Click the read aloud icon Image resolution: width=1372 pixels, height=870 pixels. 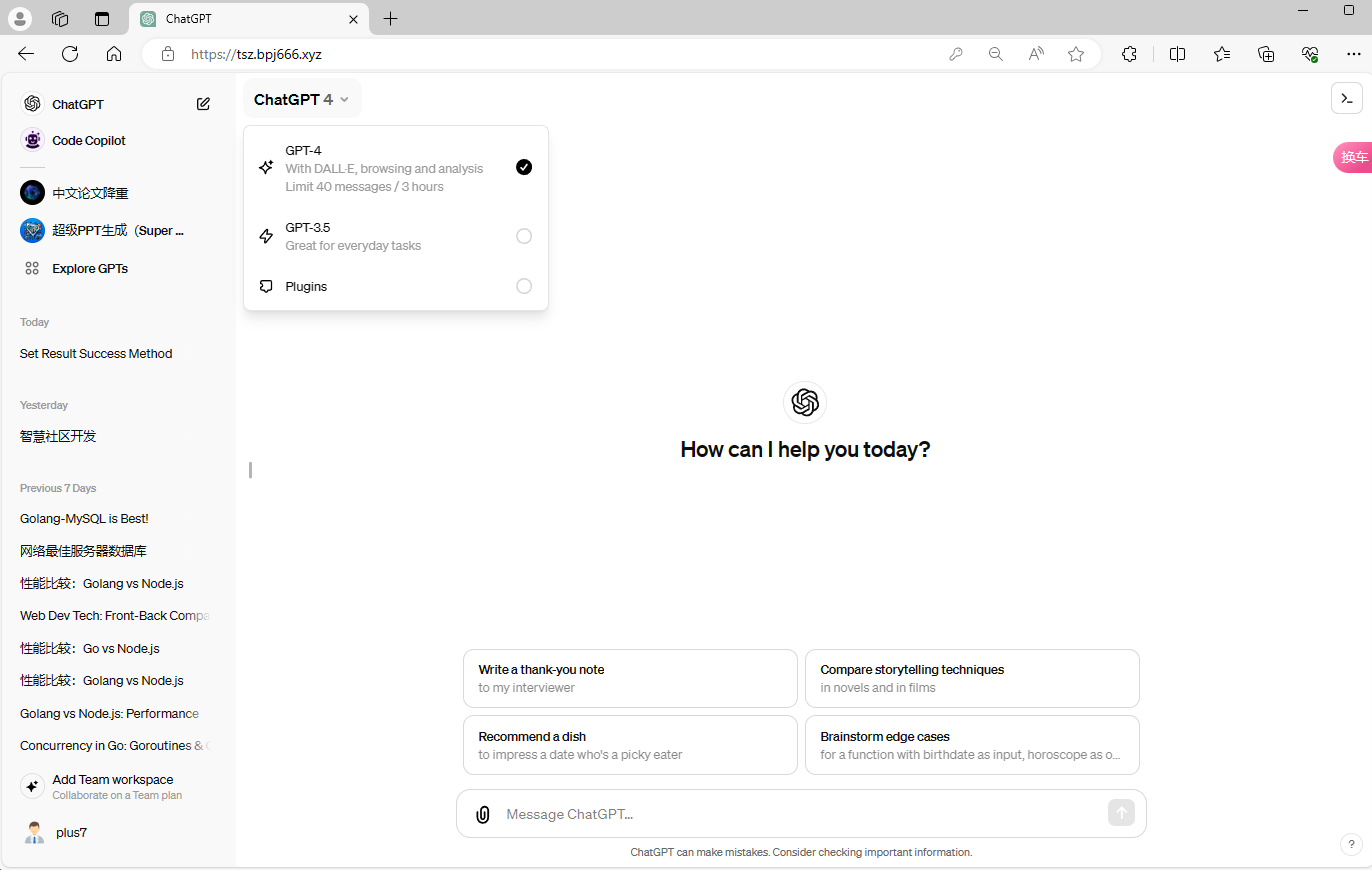1036,54
